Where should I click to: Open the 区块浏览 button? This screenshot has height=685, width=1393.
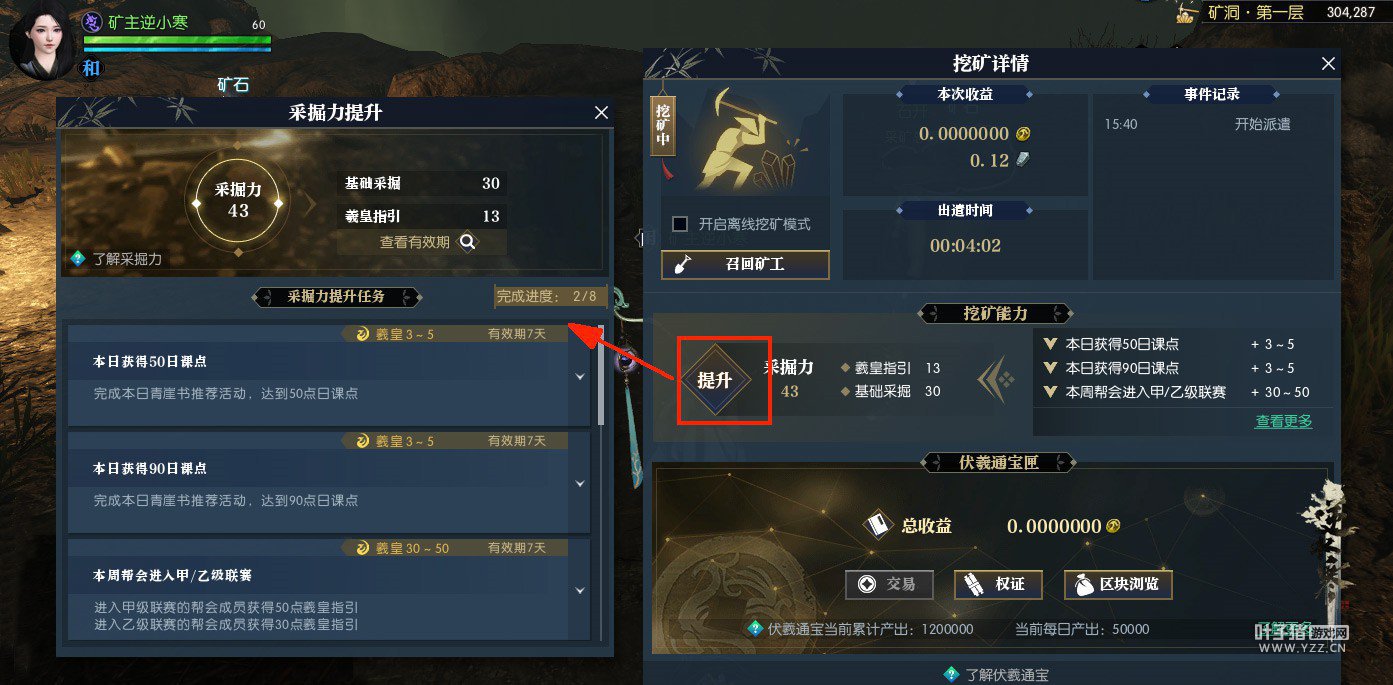point(1118,584)
